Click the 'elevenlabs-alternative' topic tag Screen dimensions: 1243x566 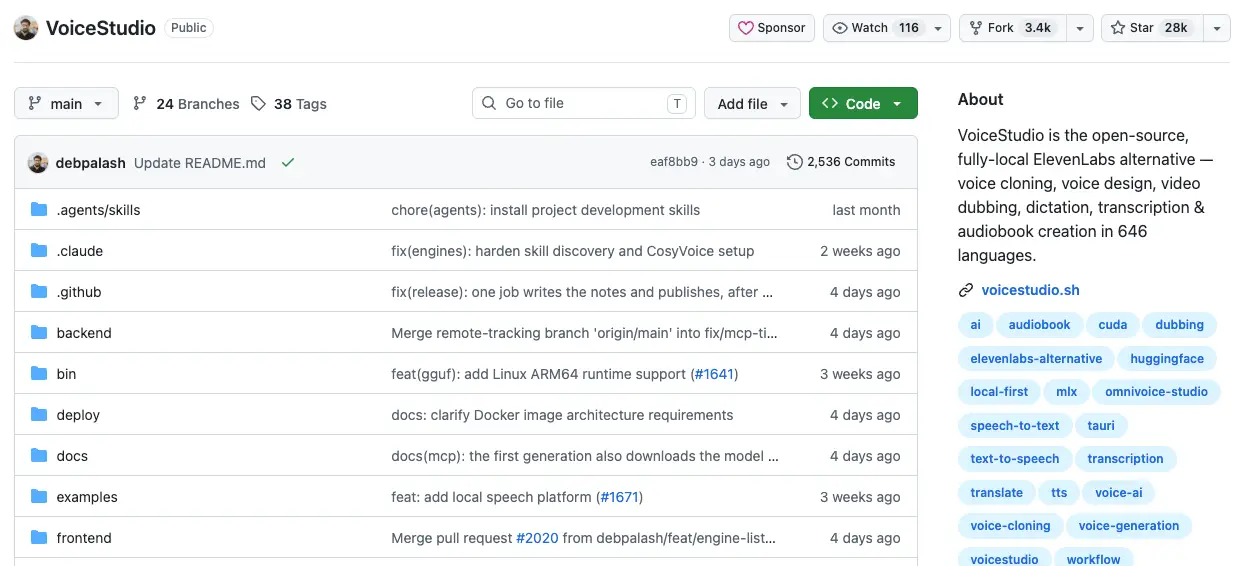point(1036,358)
